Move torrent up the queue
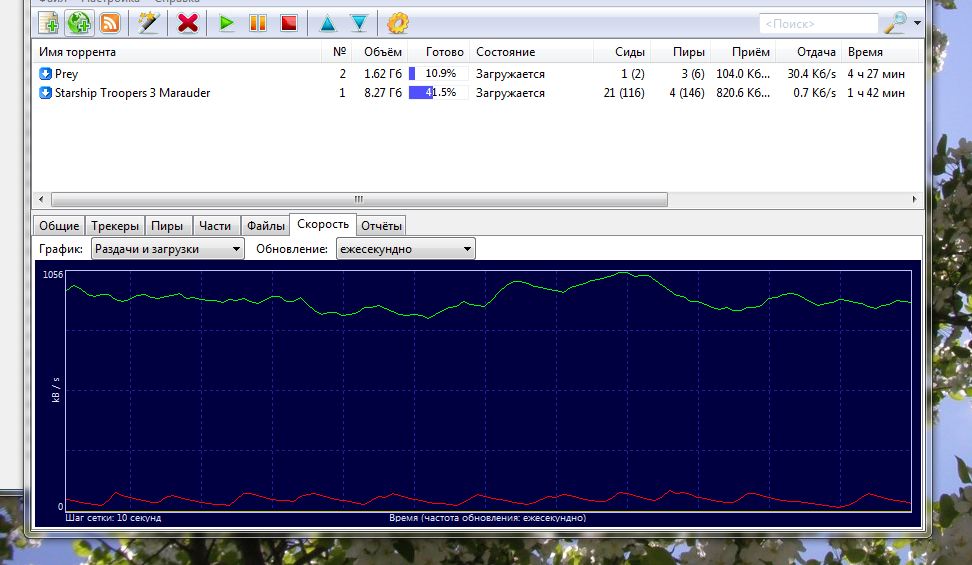Image resolution: width=972 pixels, height=565 pixels. [327, 22]
